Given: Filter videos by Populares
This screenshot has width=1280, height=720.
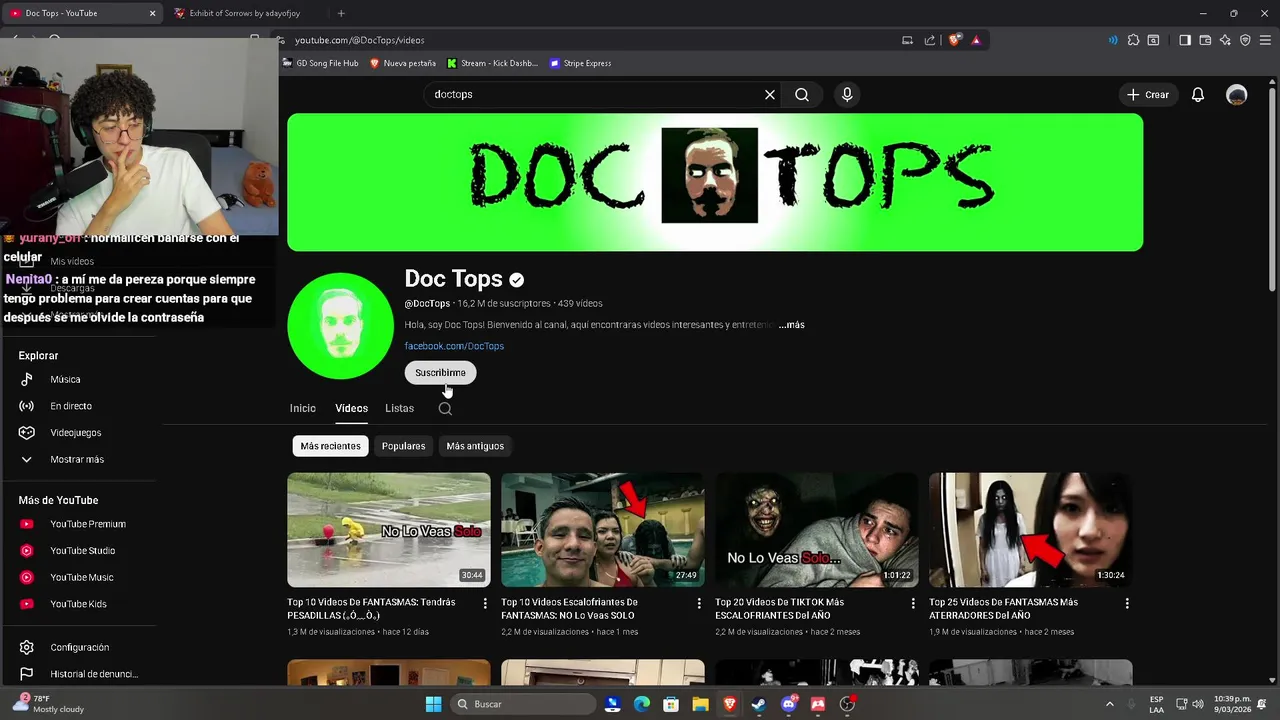Looking at the screenshot, I should click(x=403, y=446).
